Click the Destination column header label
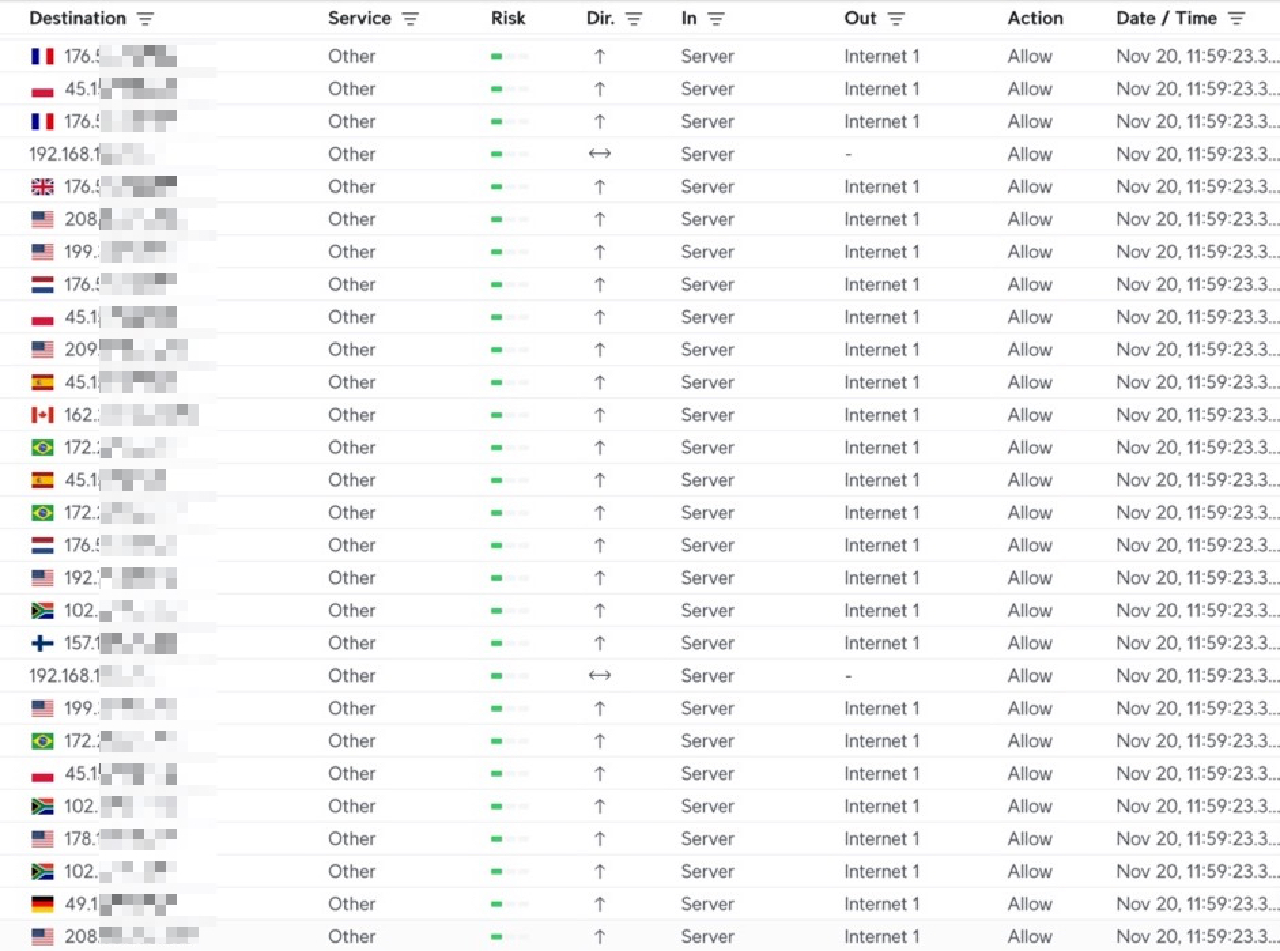 pyautogui.click(x=77, y=19)
